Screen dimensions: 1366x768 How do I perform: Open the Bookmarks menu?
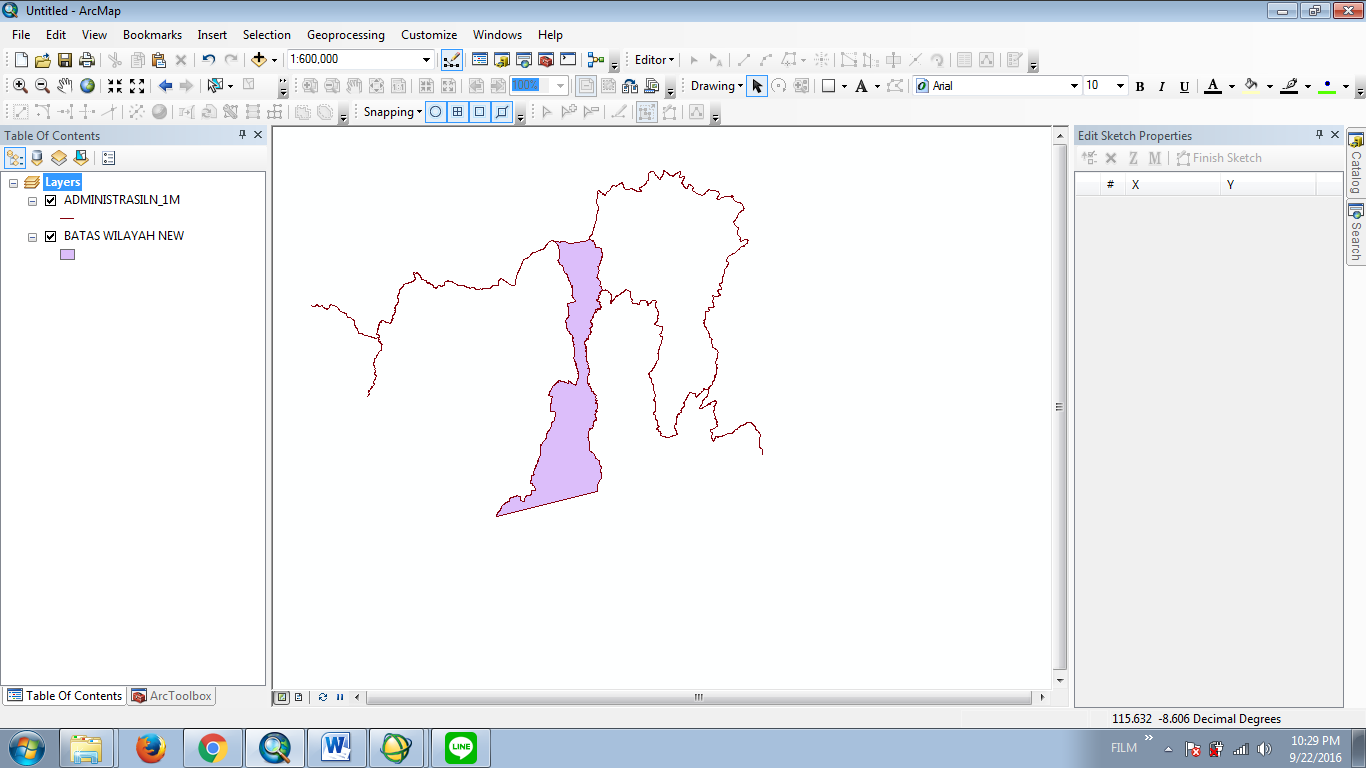[x=152, y=35]
